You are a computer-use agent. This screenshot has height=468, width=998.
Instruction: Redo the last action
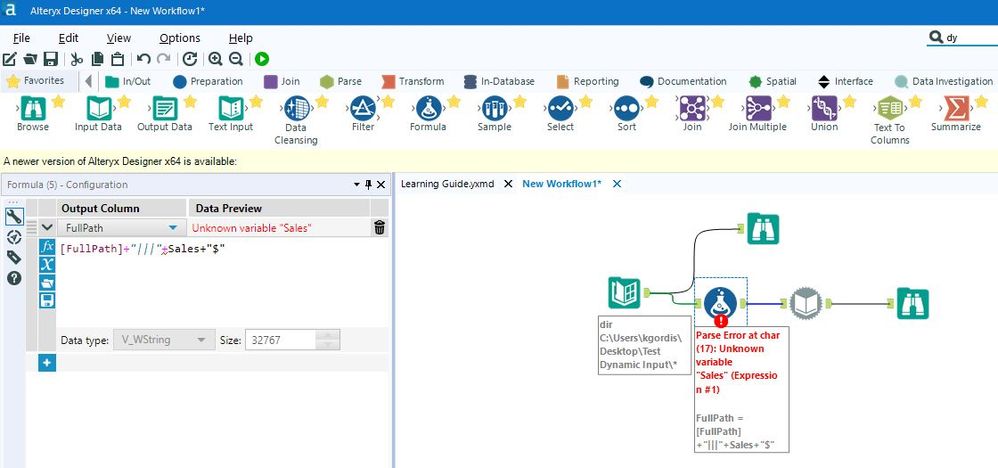164,59
